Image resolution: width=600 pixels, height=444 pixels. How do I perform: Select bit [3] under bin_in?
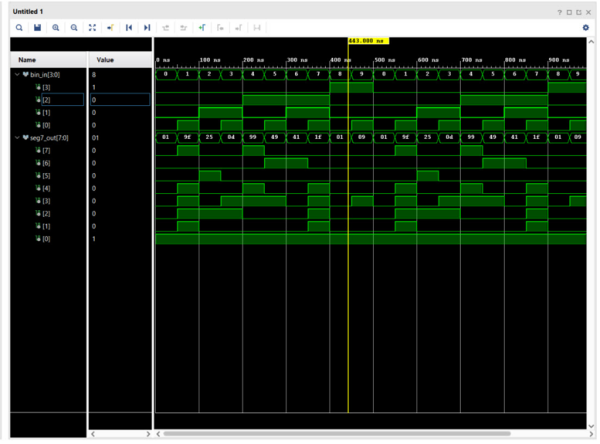tap(46, 87)
